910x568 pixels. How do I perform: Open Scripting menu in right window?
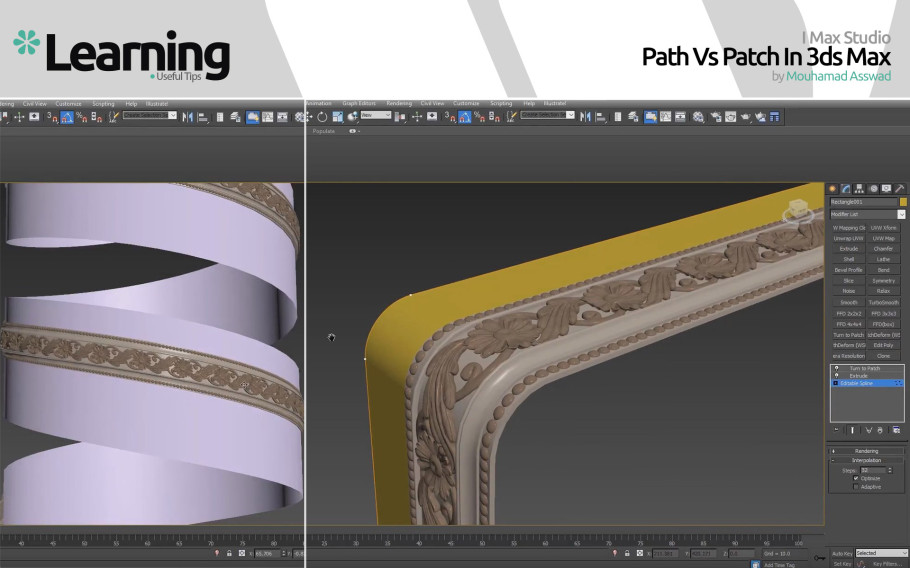pyautogui.click(x=501, y=103)
